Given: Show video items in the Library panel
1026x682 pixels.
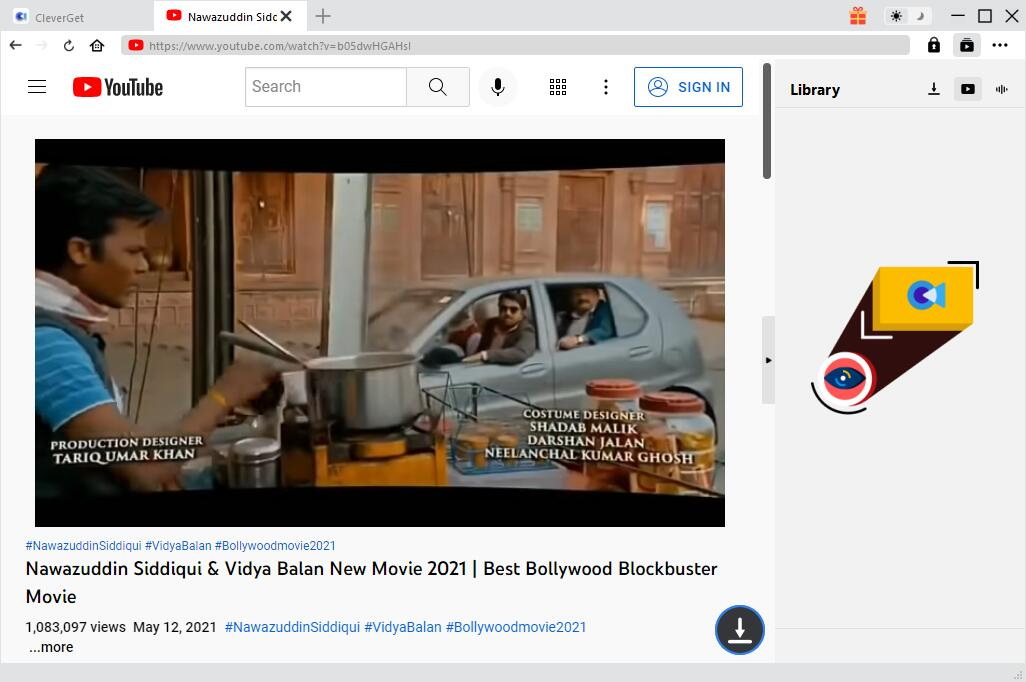Looking at the screenshot, I should [x=967, y=89].
